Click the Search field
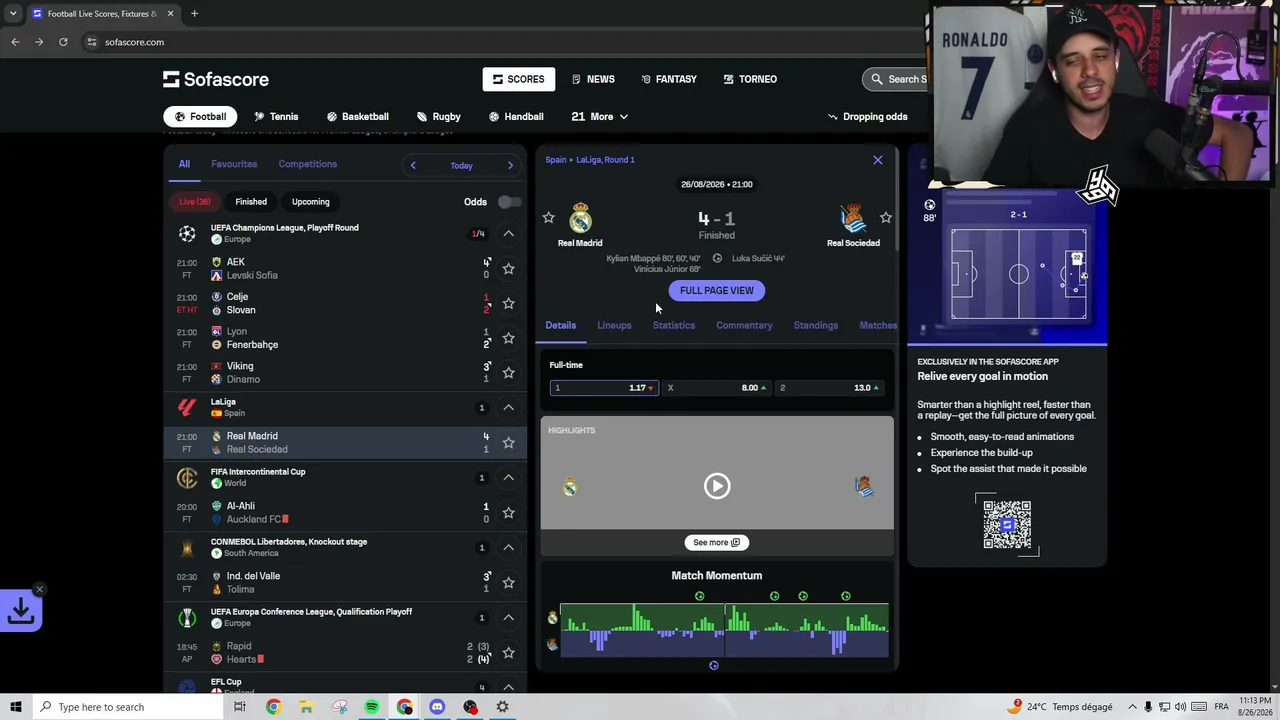Viewport: 1280px width, 720px height. coord(896,79)
